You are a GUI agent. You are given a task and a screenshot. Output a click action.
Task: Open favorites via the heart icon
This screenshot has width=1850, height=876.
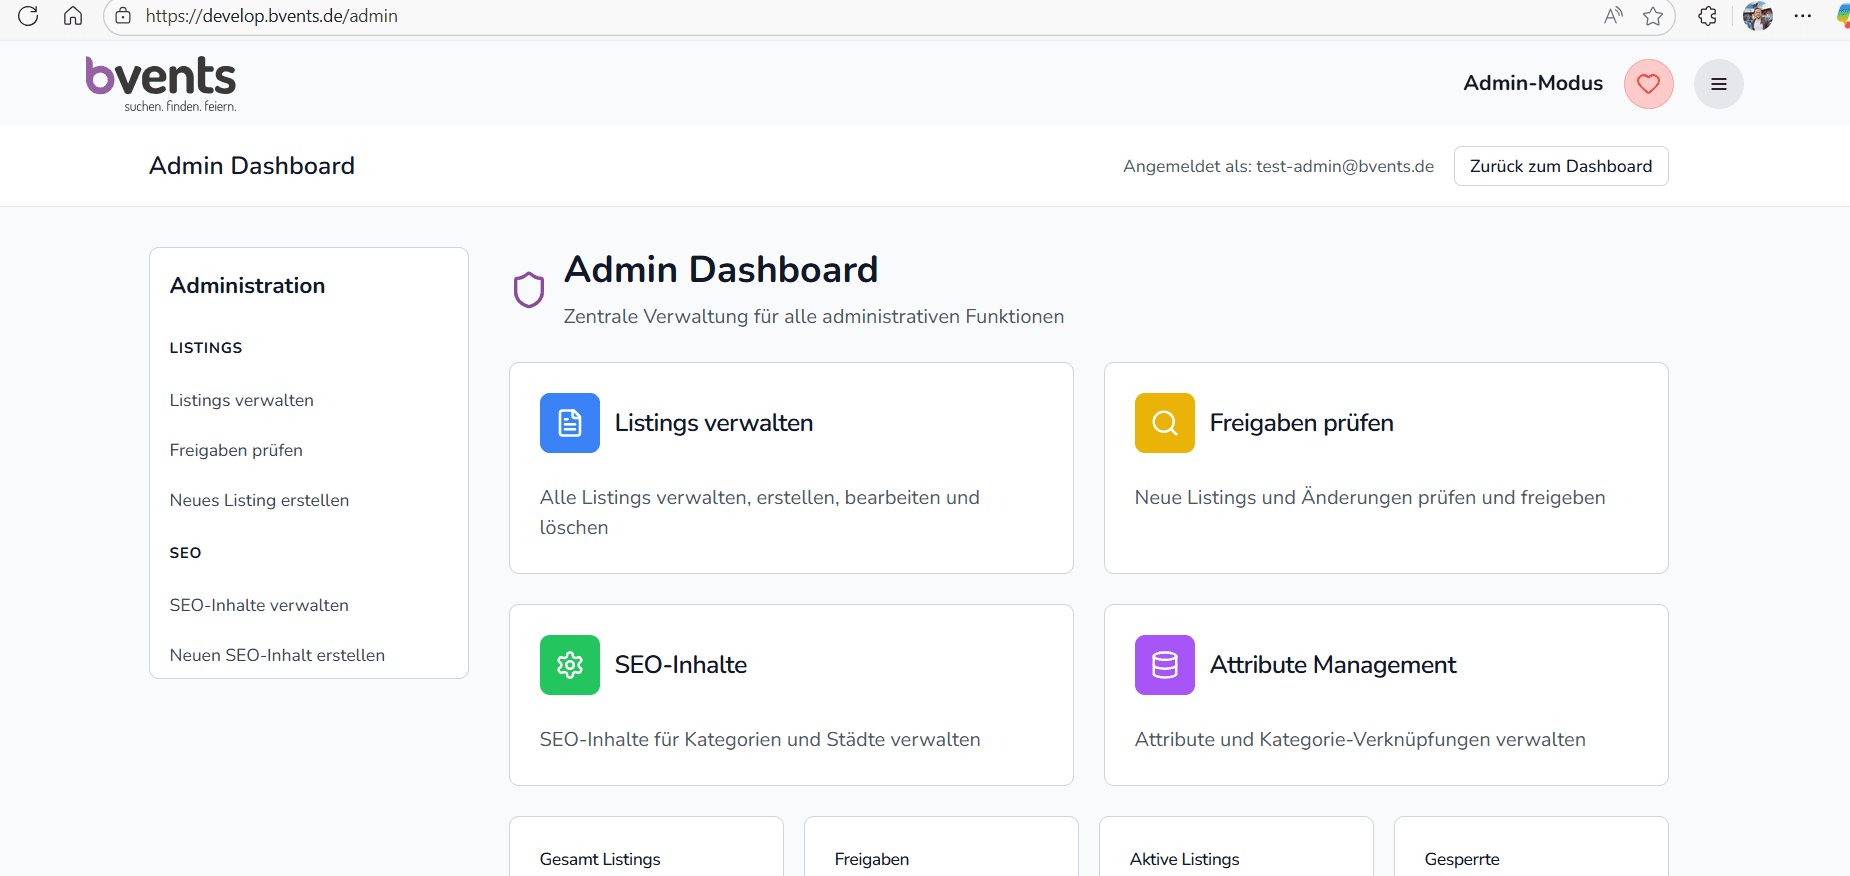(x=1648, y=84)
